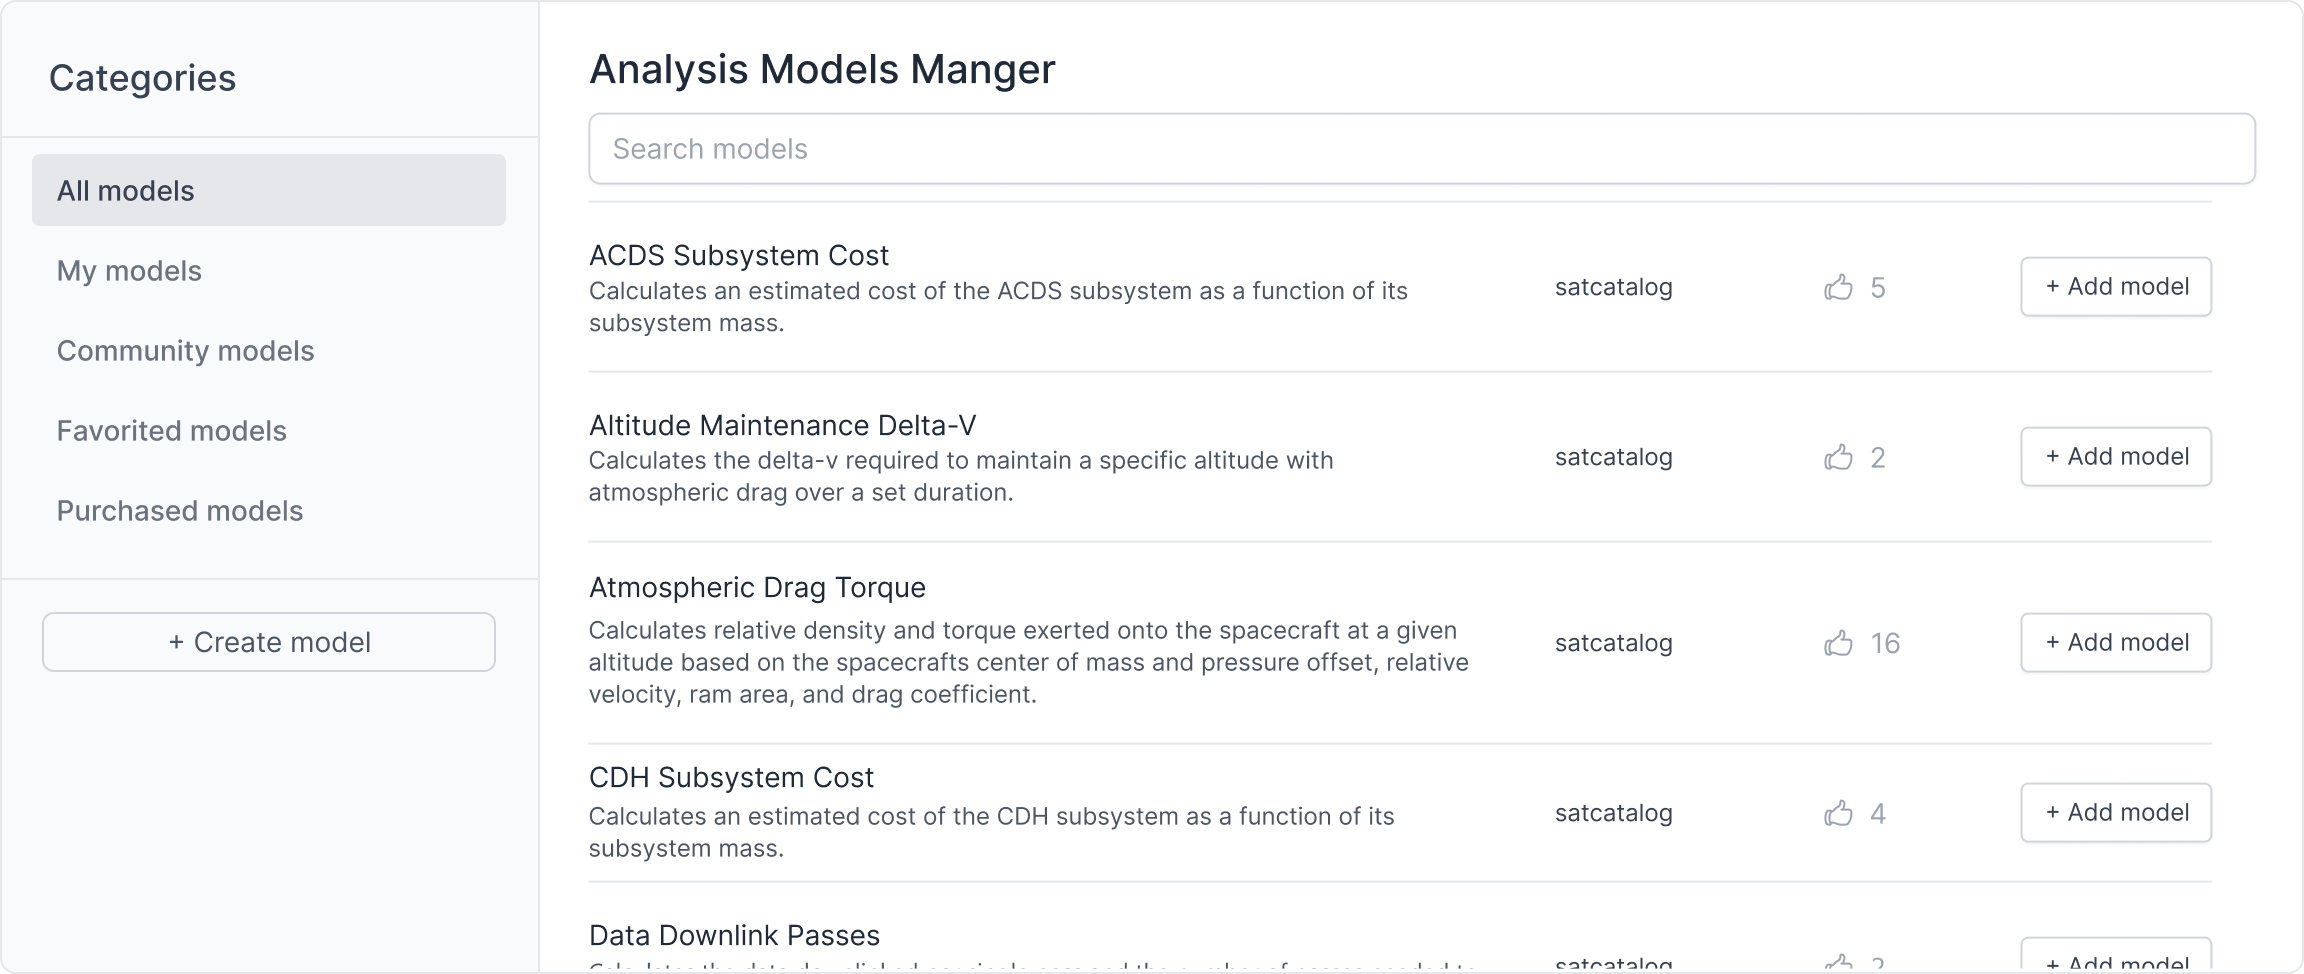Click Create model in the sidebar
The width and height of the screenshot is (2304, 974).
(268, 641)
